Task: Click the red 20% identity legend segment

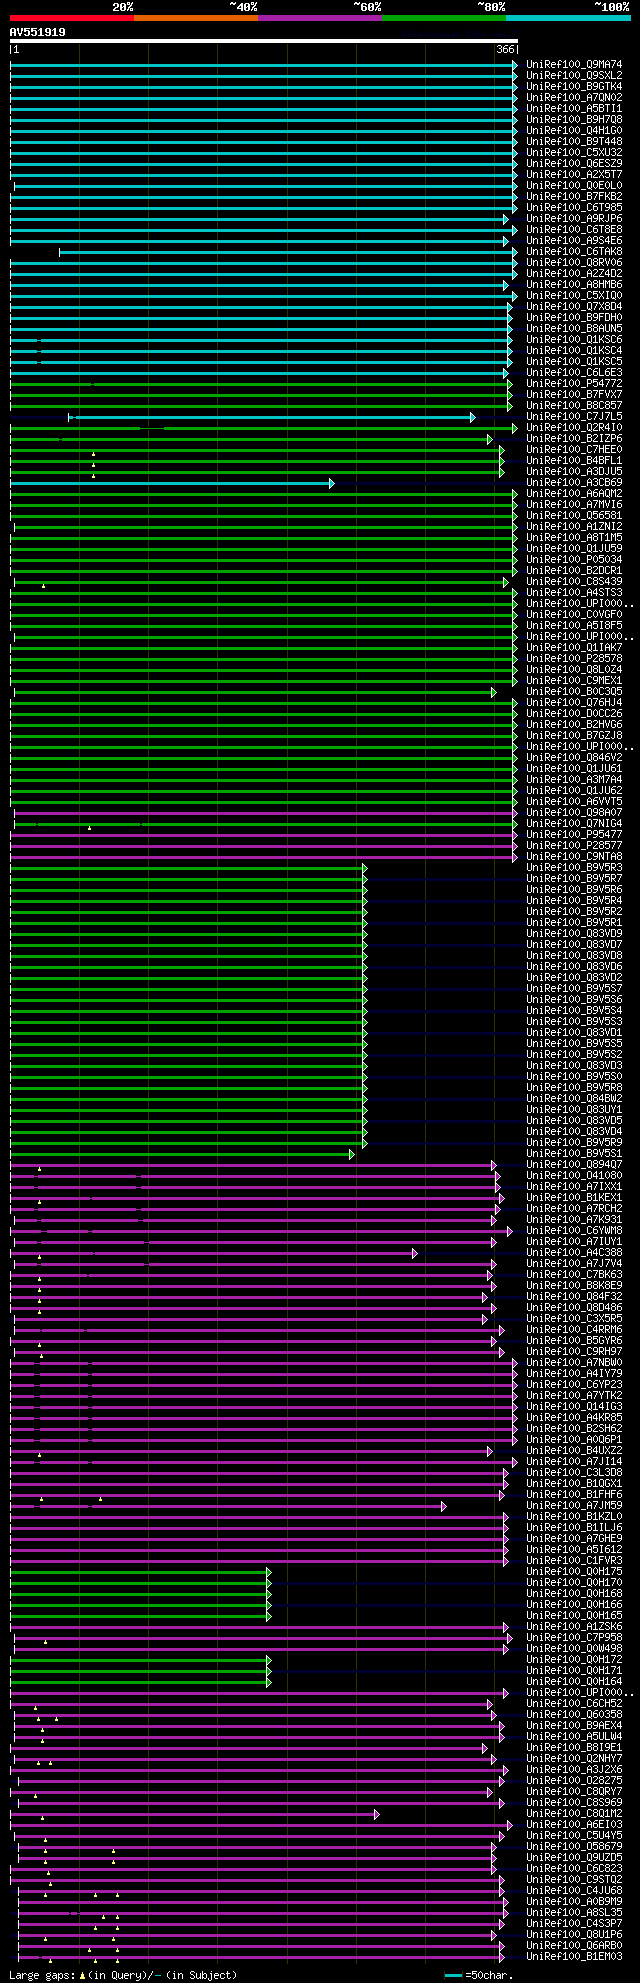Action: [x=72, y=18]
